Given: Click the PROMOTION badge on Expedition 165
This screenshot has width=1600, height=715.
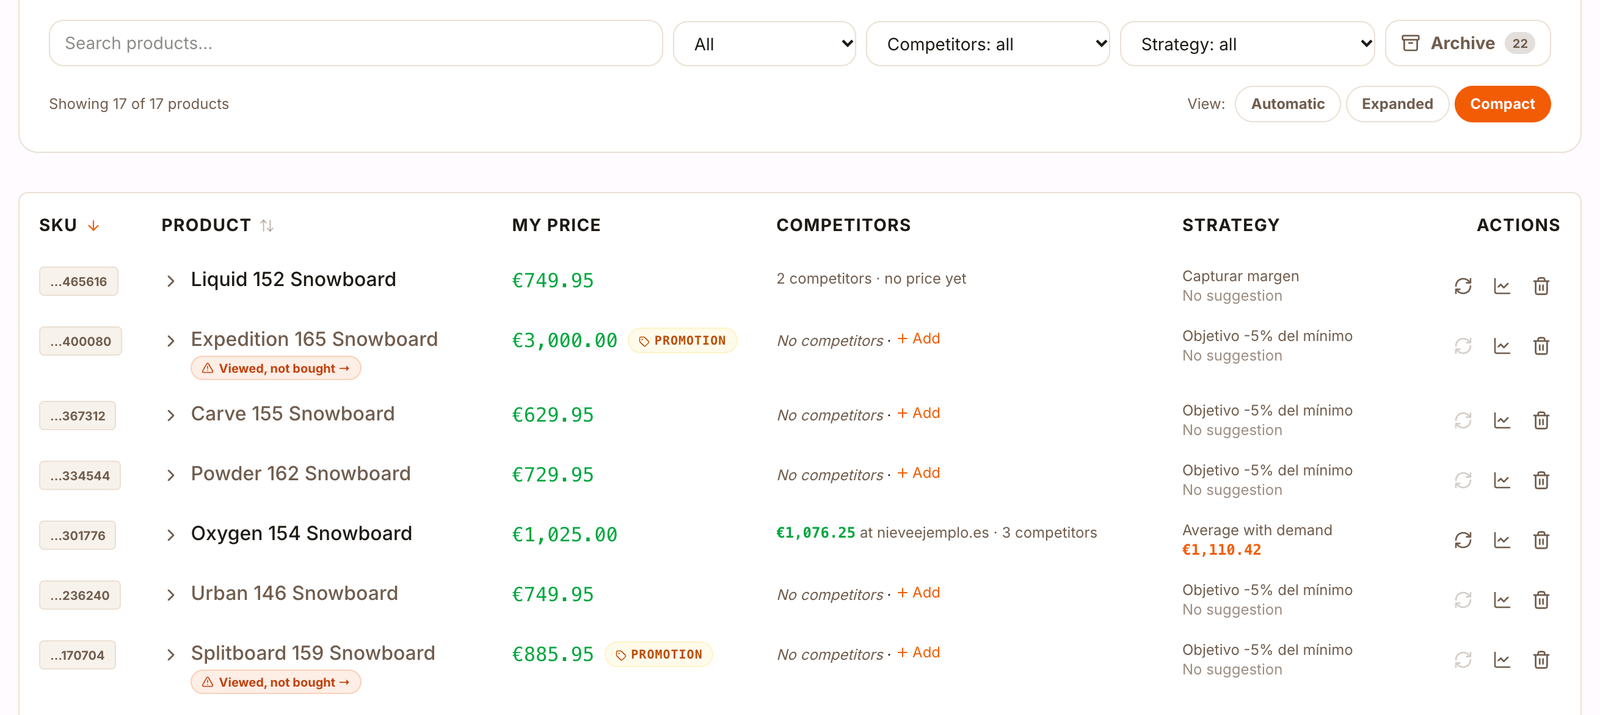Looking at the screenshot, I should [x=683, y=341].
